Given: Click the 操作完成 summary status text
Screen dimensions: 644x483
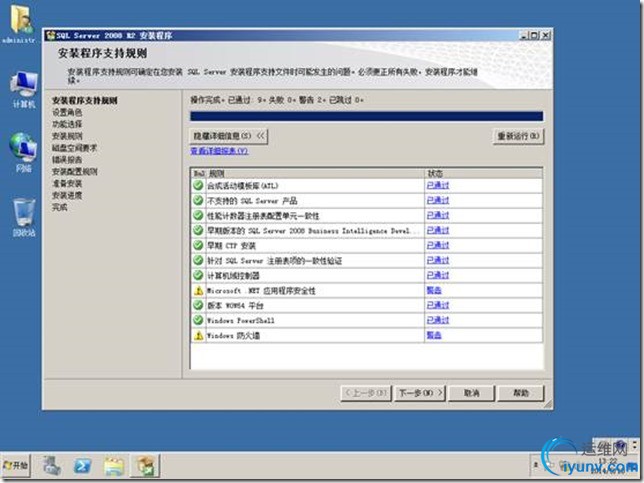Looking at the screenshot, I should pyautogui.click(x=277, y=100).
